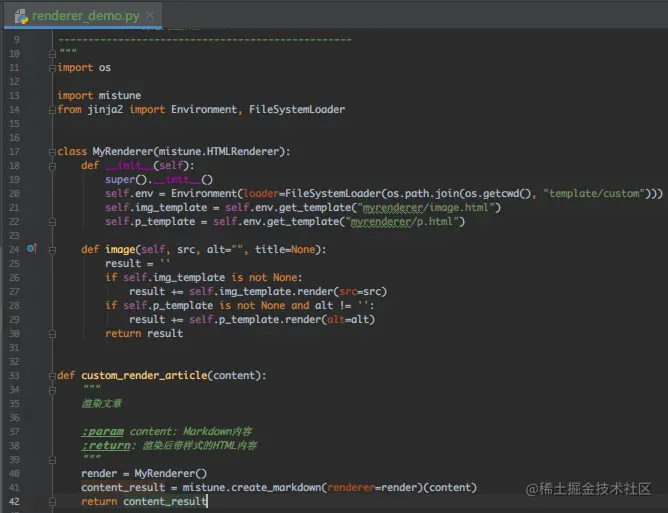This screenshot has width=668, height=513.
Task: Click 'render(alt=alt)' call on line 29
Action: tap(330, 319)
